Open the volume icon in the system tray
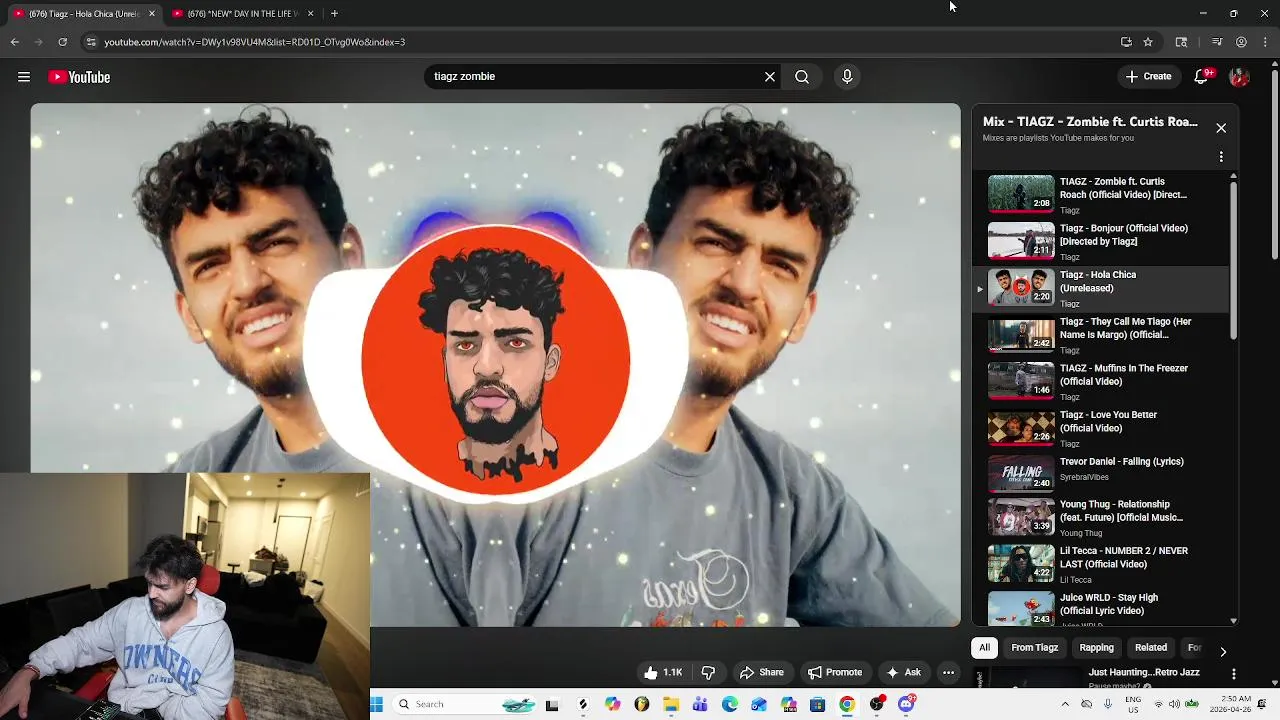Viewport: 1280px width, 720px height. pos(1174,704)
